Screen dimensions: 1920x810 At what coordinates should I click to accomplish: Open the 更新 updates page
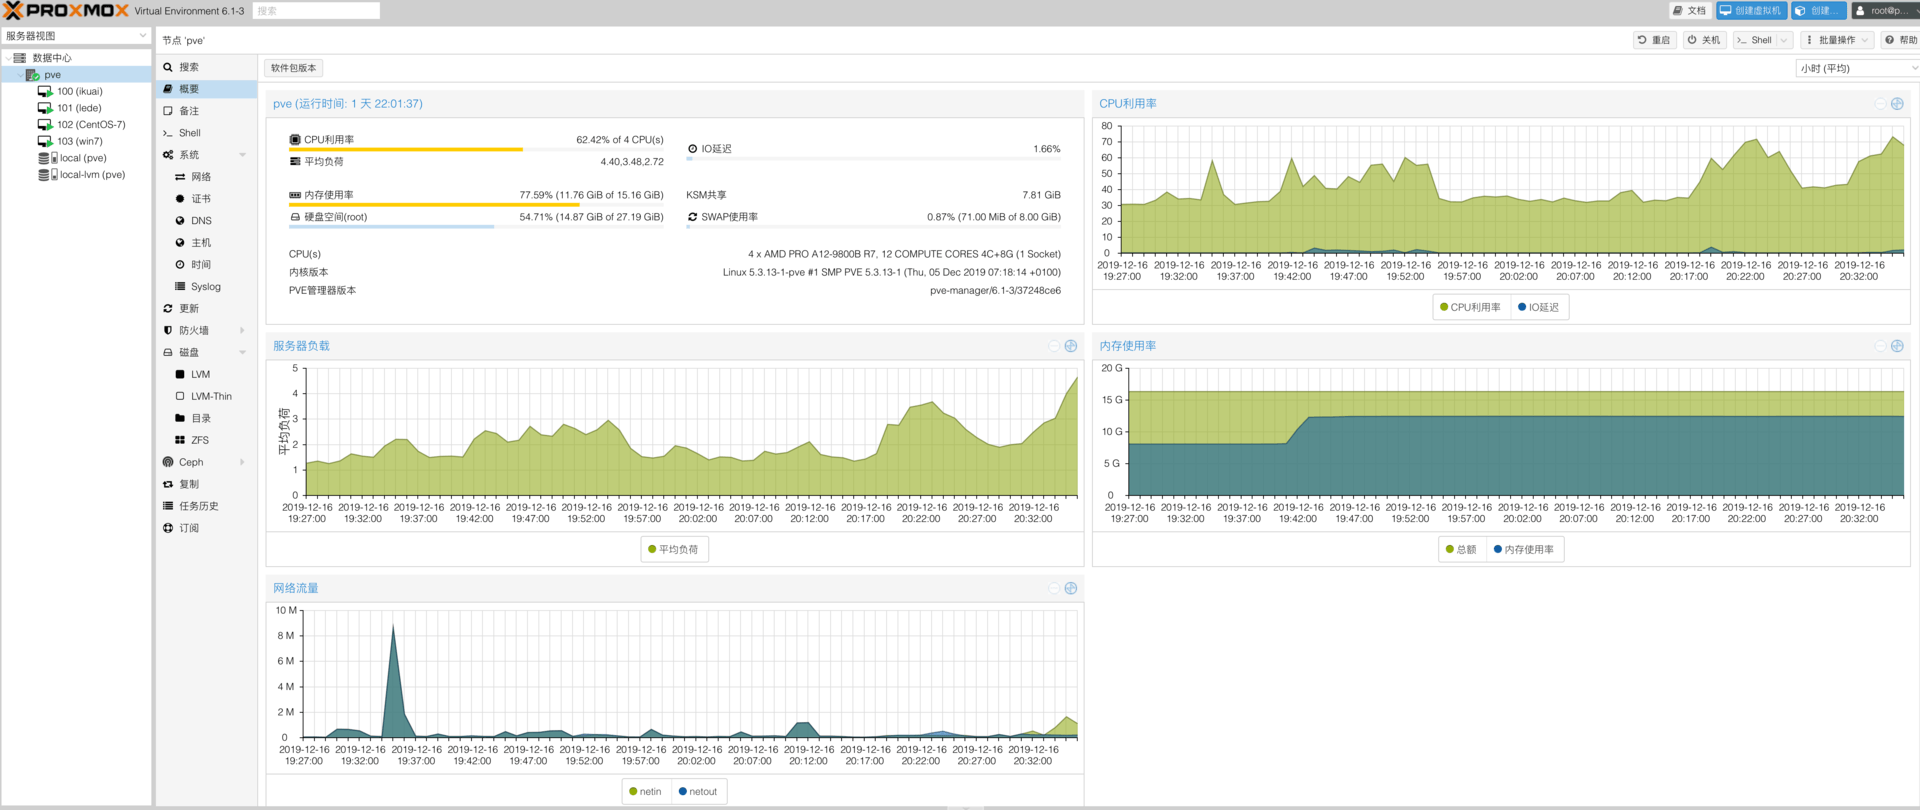206,309
